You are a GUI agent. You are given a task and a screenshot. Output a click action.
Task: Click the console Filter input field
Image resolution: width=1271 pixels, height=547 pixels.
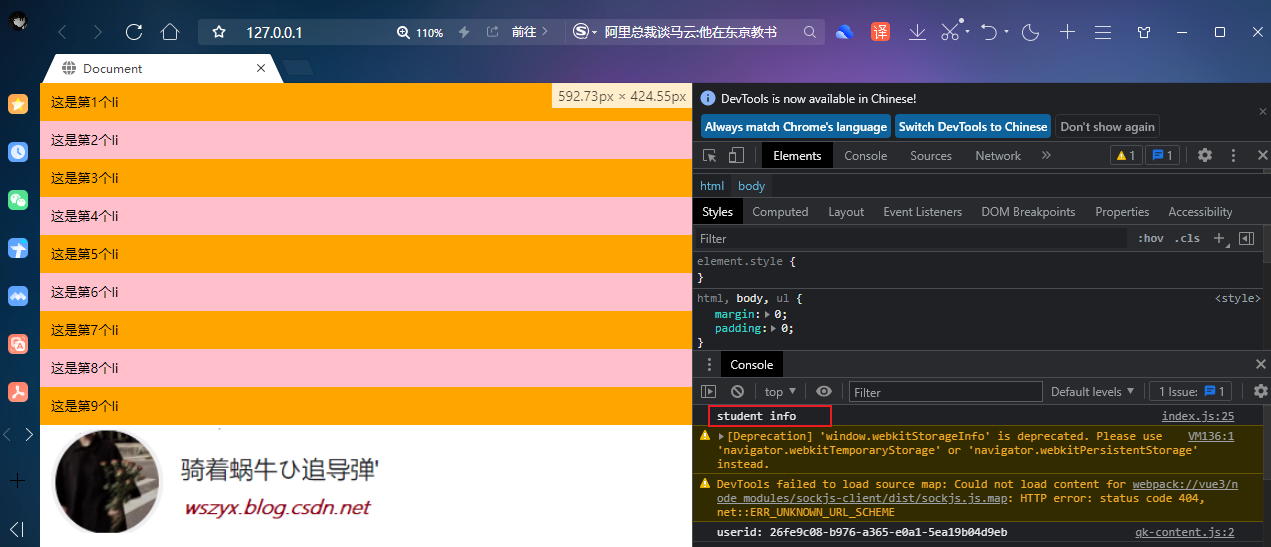point(946,392)
